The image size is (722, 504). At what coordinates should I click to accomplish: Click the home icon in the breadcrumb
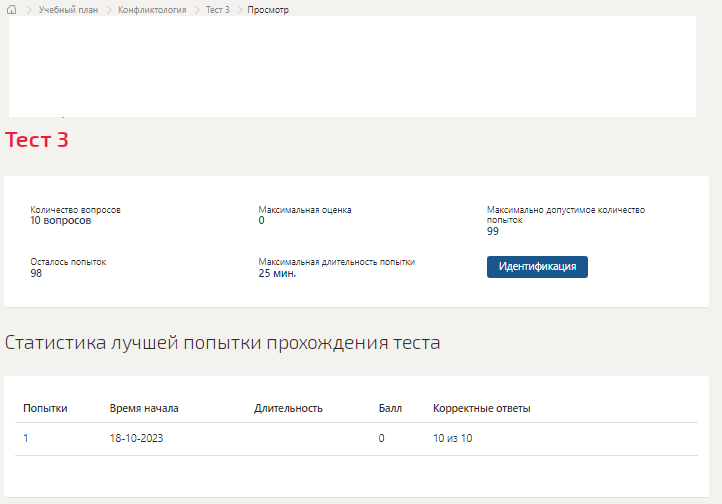pyautogui.click(x=11, y=10)
